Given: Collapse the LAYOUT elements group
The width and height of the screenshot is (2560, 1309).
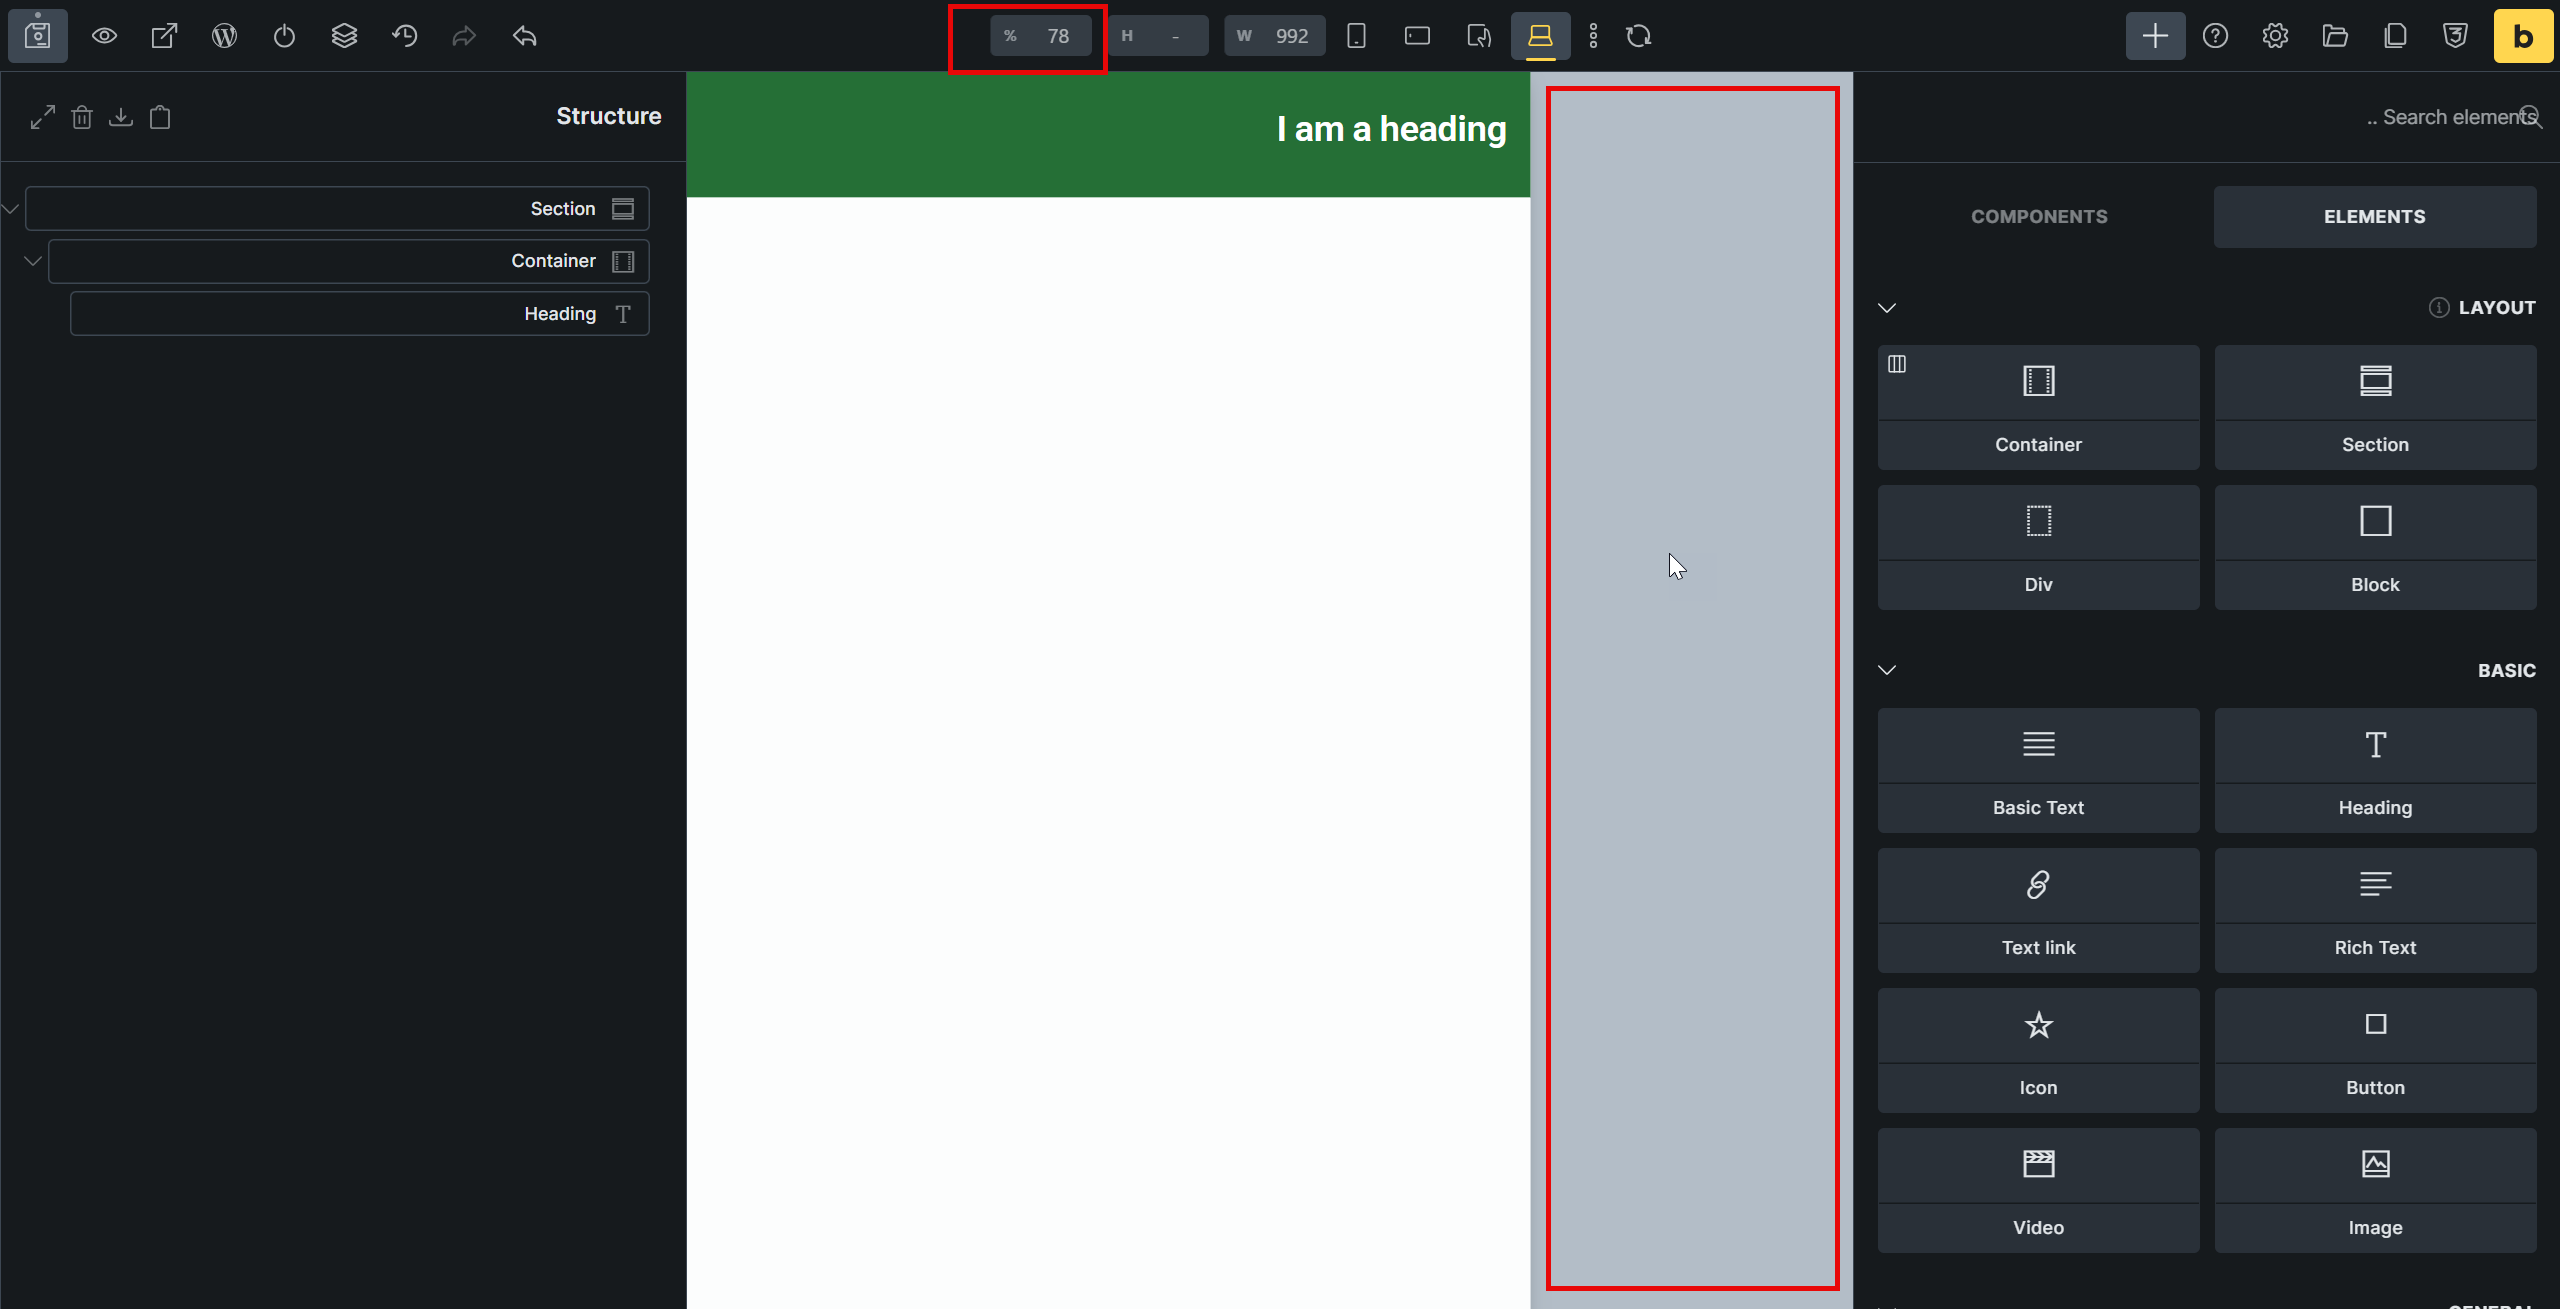Looking at the screenshot, I should point(1887,308).
